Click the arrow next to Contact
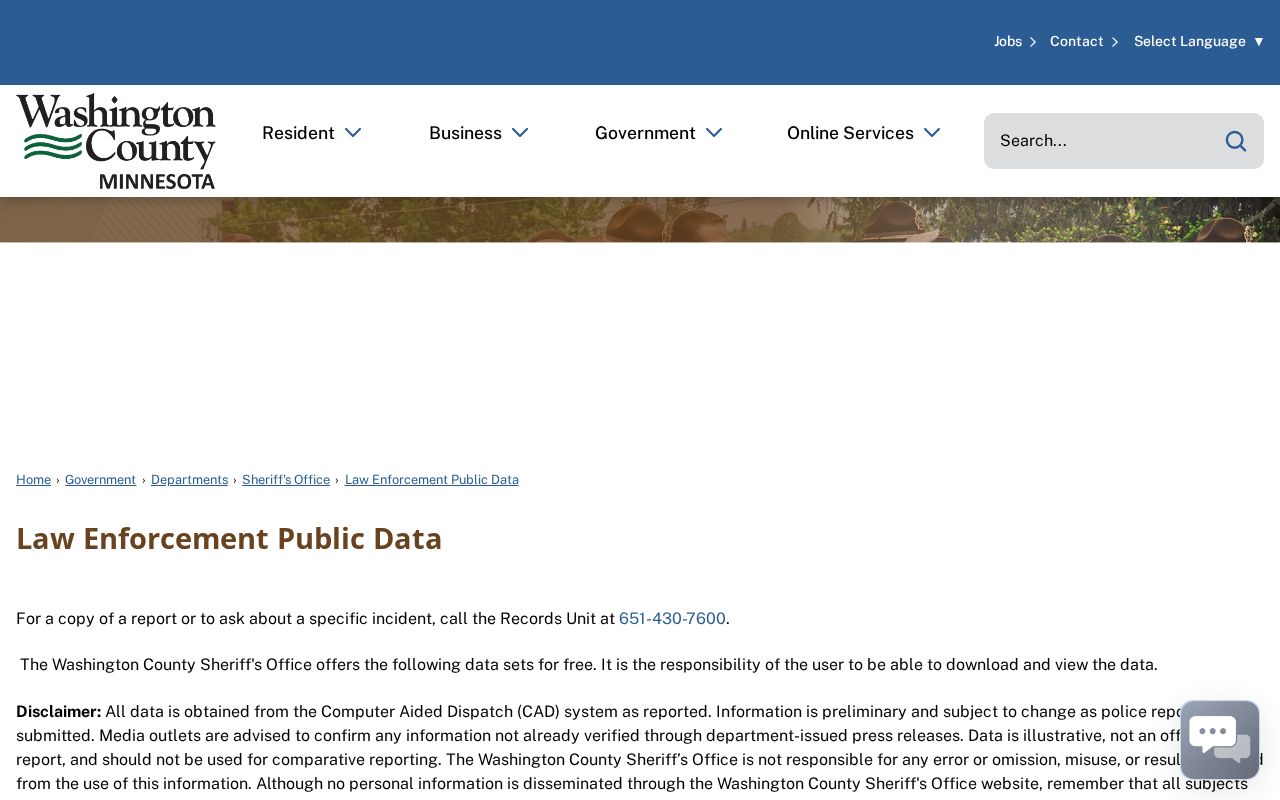The height and width of the screenshot is (800, 1280). (x=1115, y=42)
